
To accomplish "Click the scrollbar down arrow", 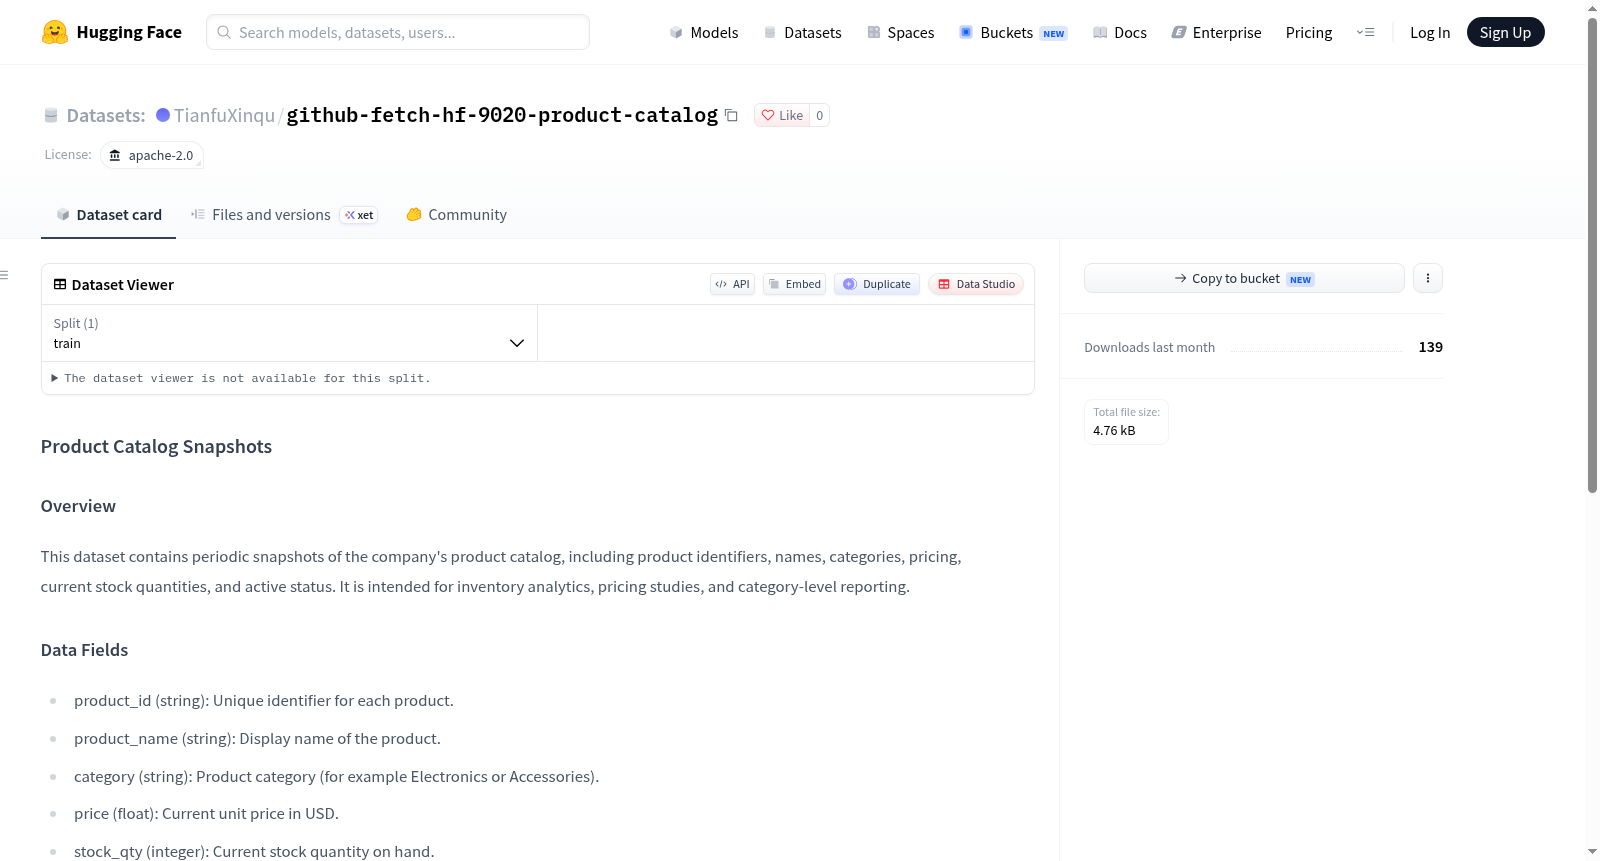I will (1592, 852).
